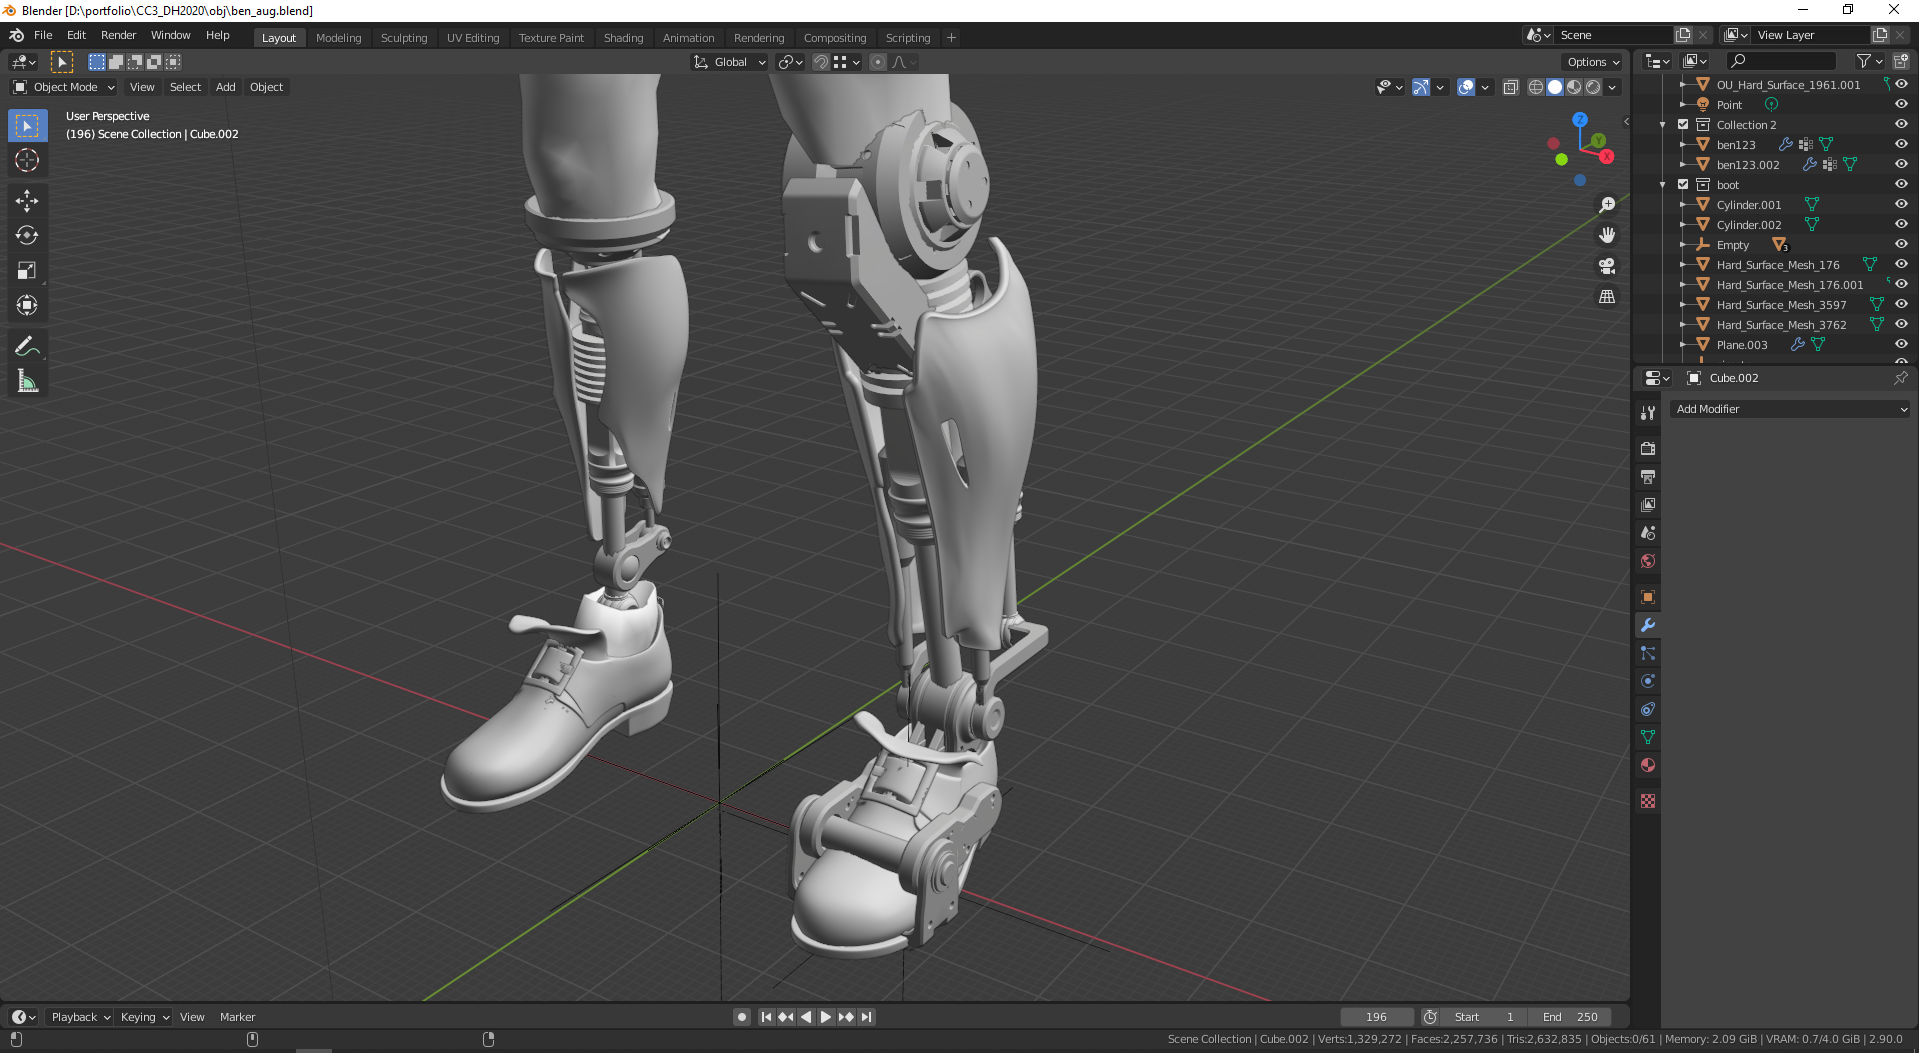This screenshot has width=1919, height=1053.
Task: Open the Render properties tab
Action: 1648,449
